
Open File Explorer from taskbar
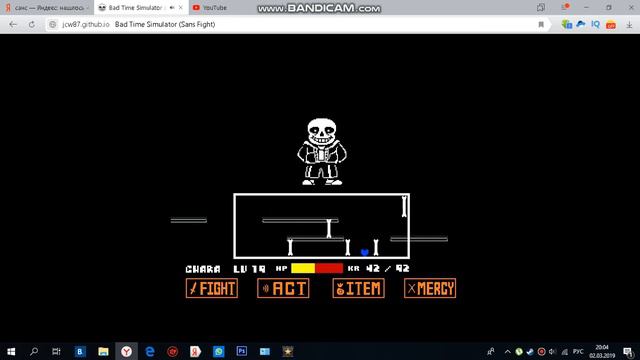[103, 351]
